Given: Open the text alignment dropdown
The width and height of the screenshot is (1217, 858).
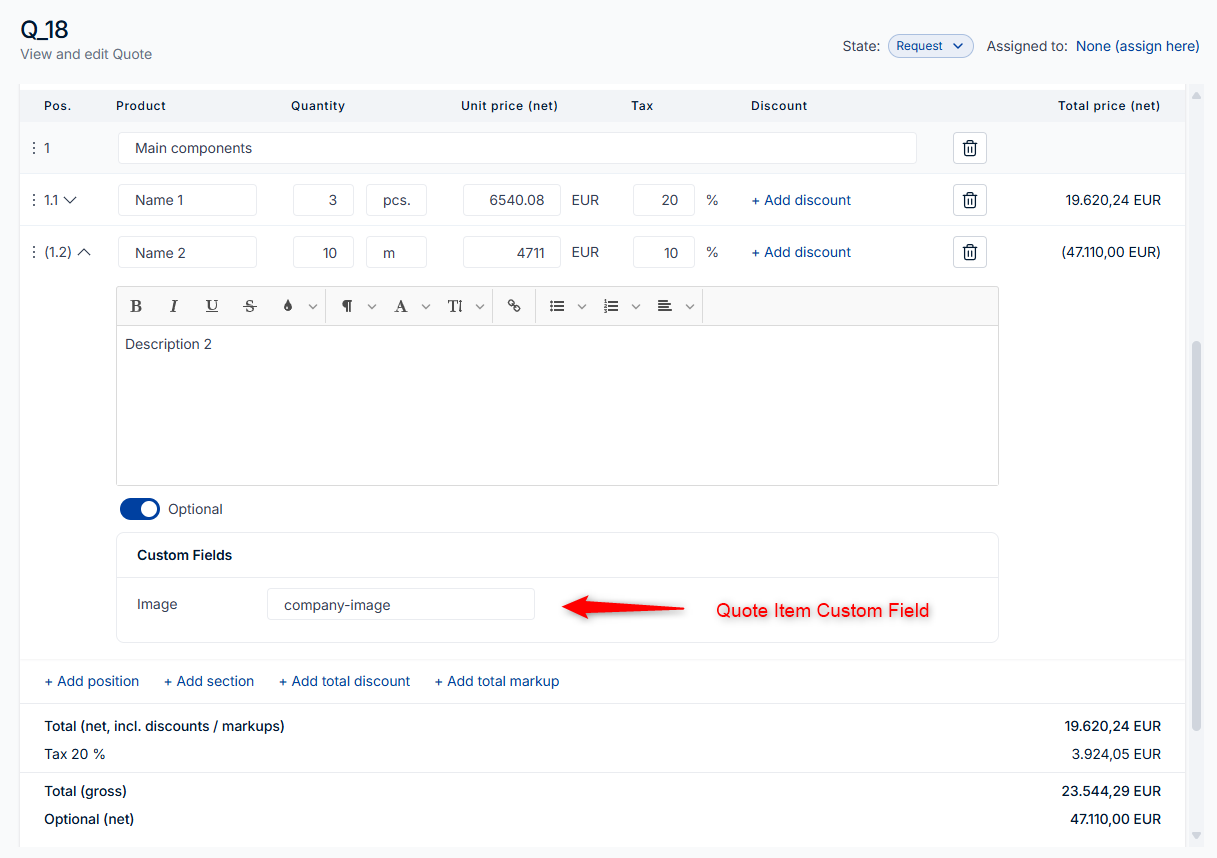Looking at the screenshot, I should pos(676,306).
